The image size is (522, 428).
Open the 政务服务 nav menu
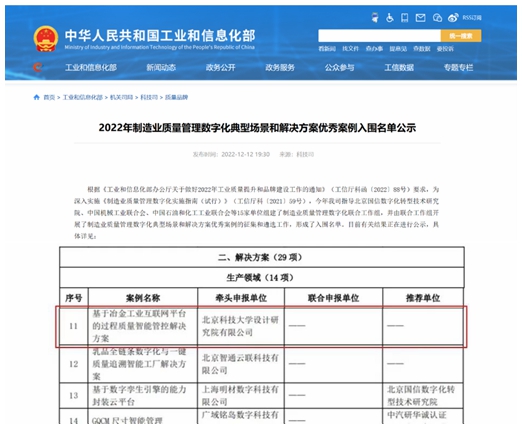pyautogui.click(x=280, y=68)
